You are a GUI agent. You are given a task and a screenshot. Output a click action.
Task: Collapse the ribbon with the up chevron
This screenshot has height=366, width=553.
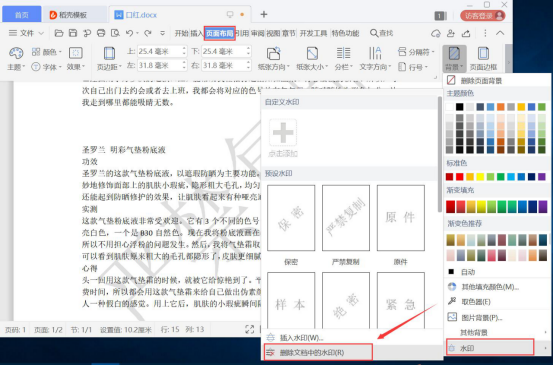pyautogui.click(x=500, y=33)
